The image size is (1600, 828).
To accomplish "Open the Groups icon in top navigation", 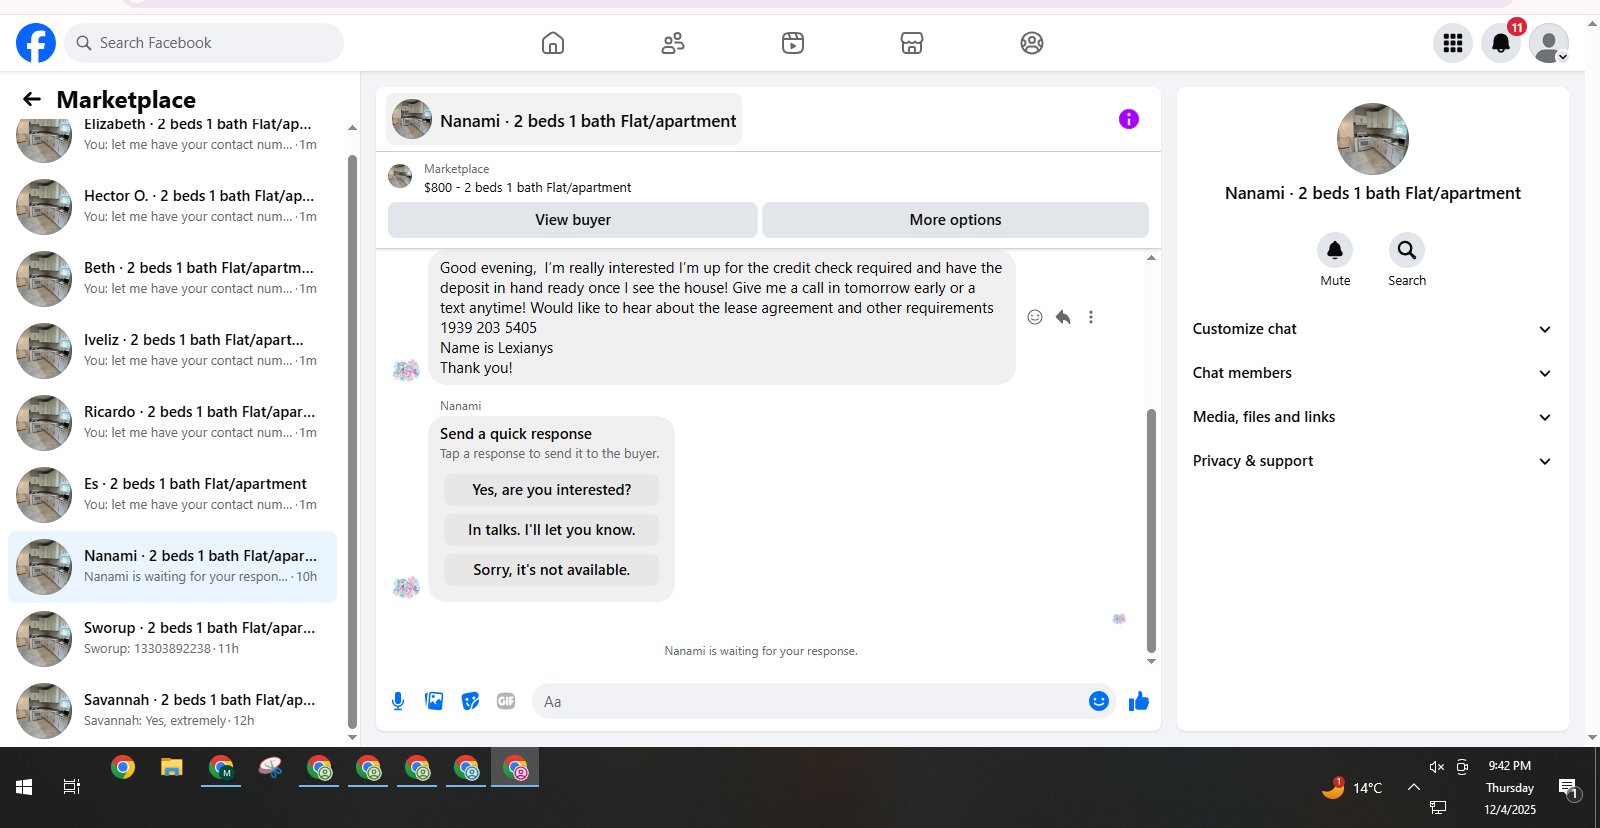I will click(1032, 43).
